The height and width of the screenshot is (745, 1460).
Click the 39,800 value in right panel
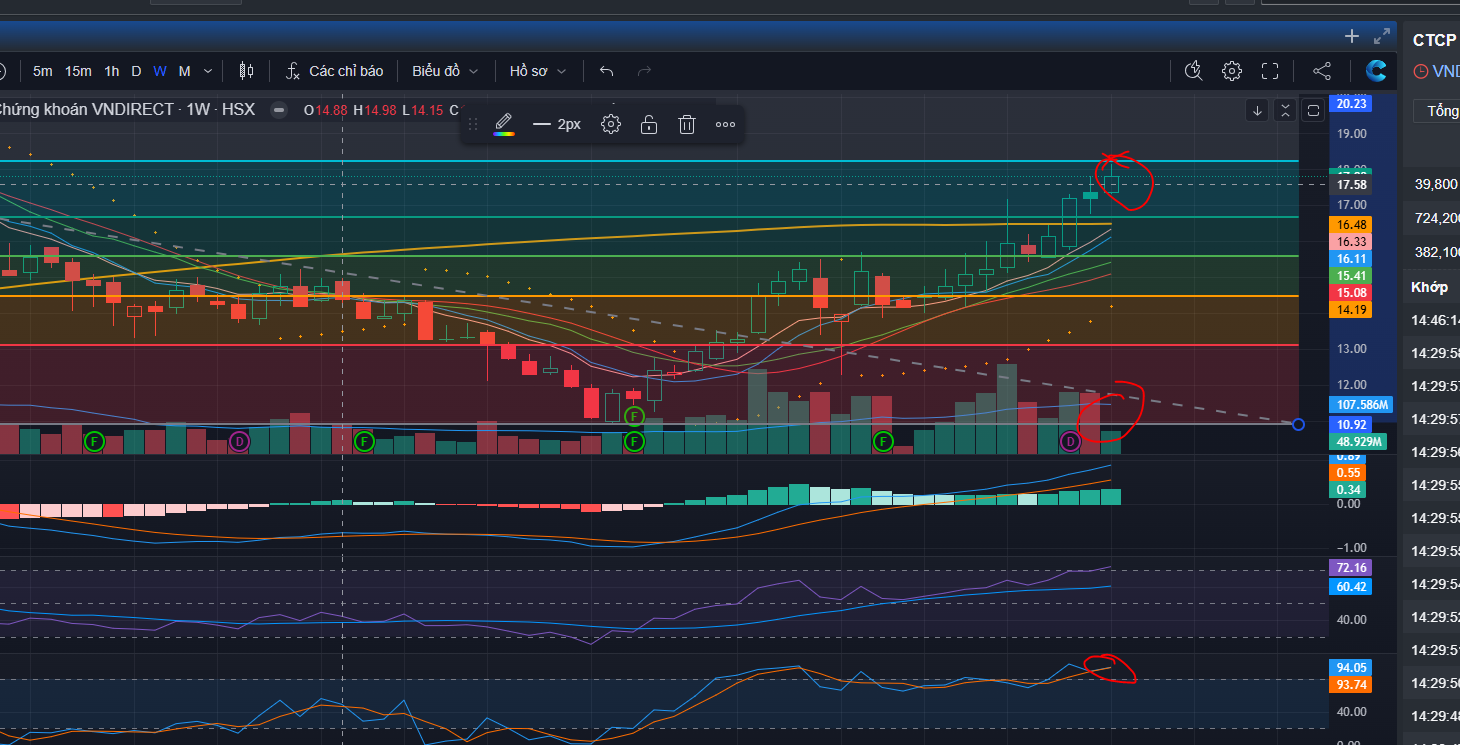coord(1436,184)
